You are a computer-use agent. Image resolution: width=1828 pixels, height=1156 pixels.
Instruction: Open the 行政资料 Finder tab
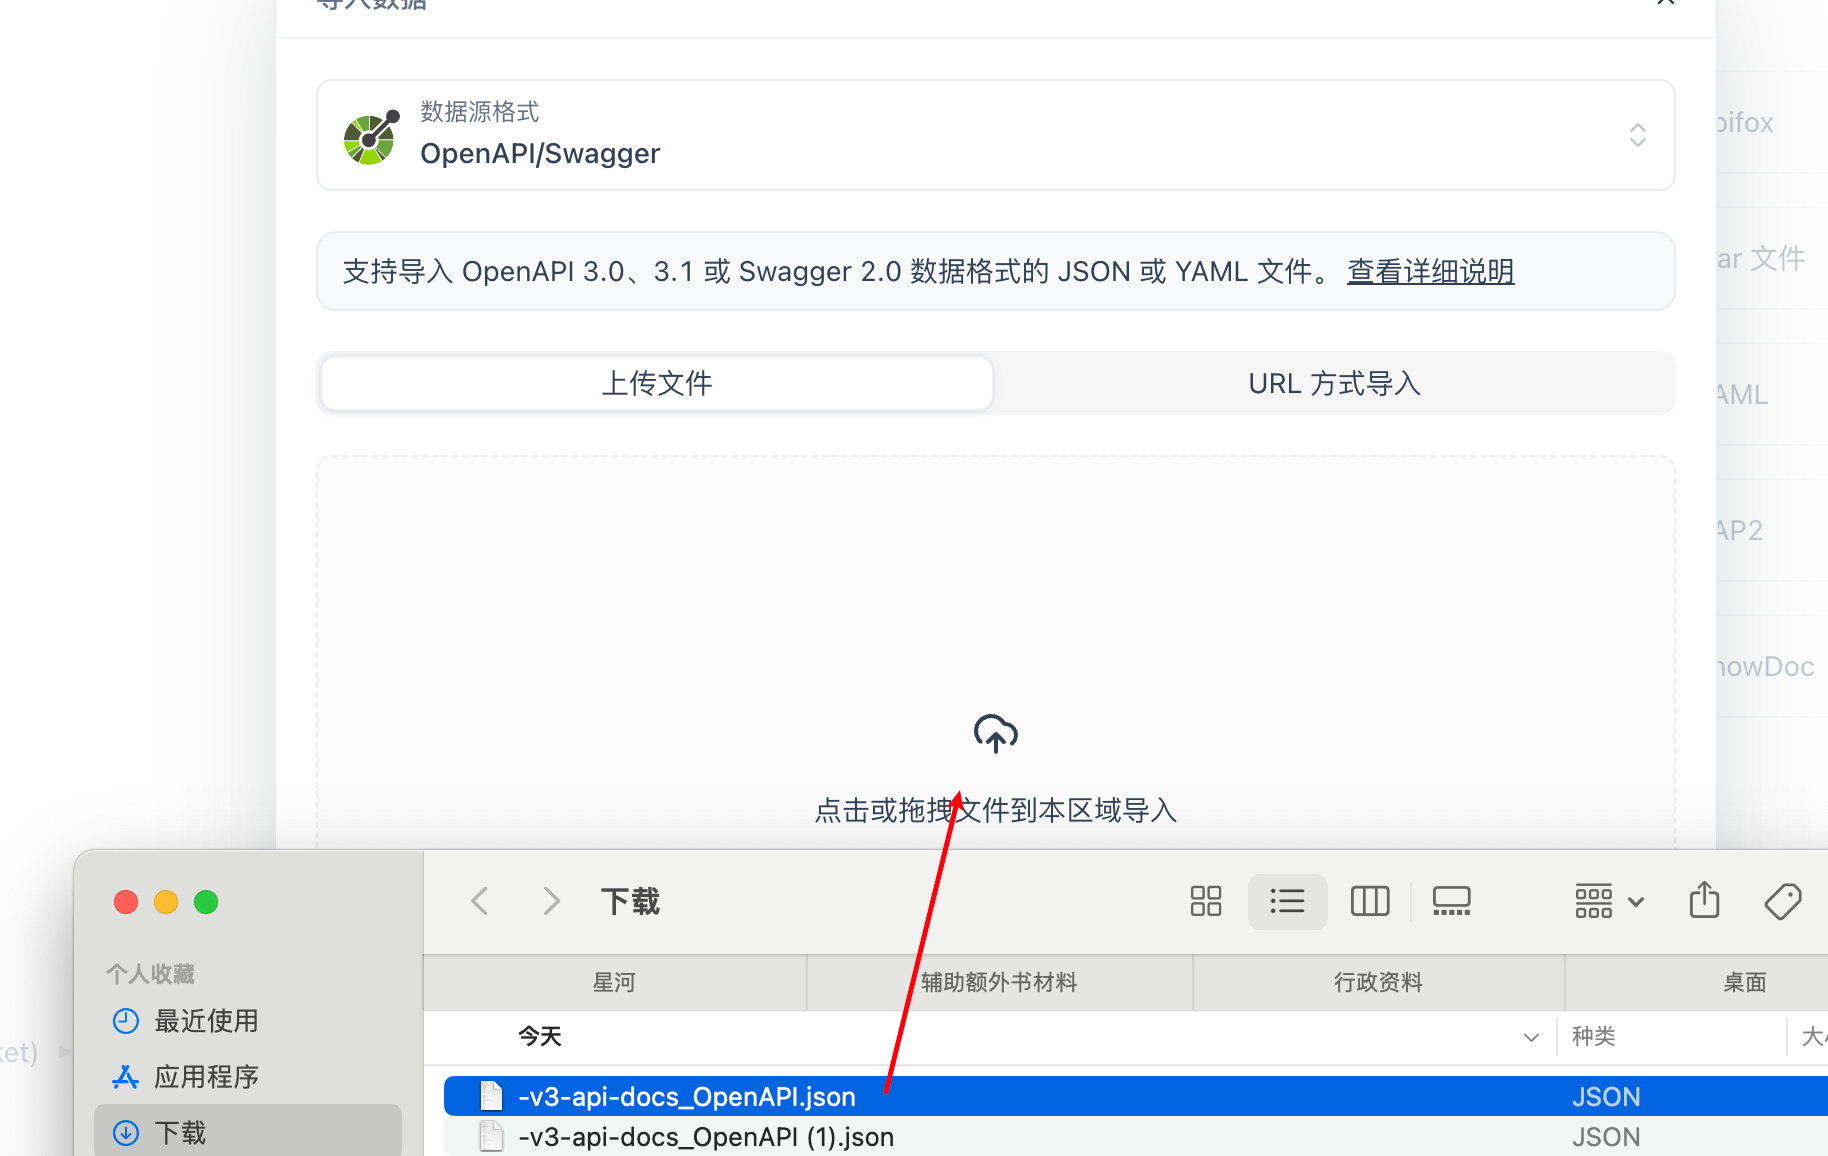pyautogui.click(x=1378, y=982)
